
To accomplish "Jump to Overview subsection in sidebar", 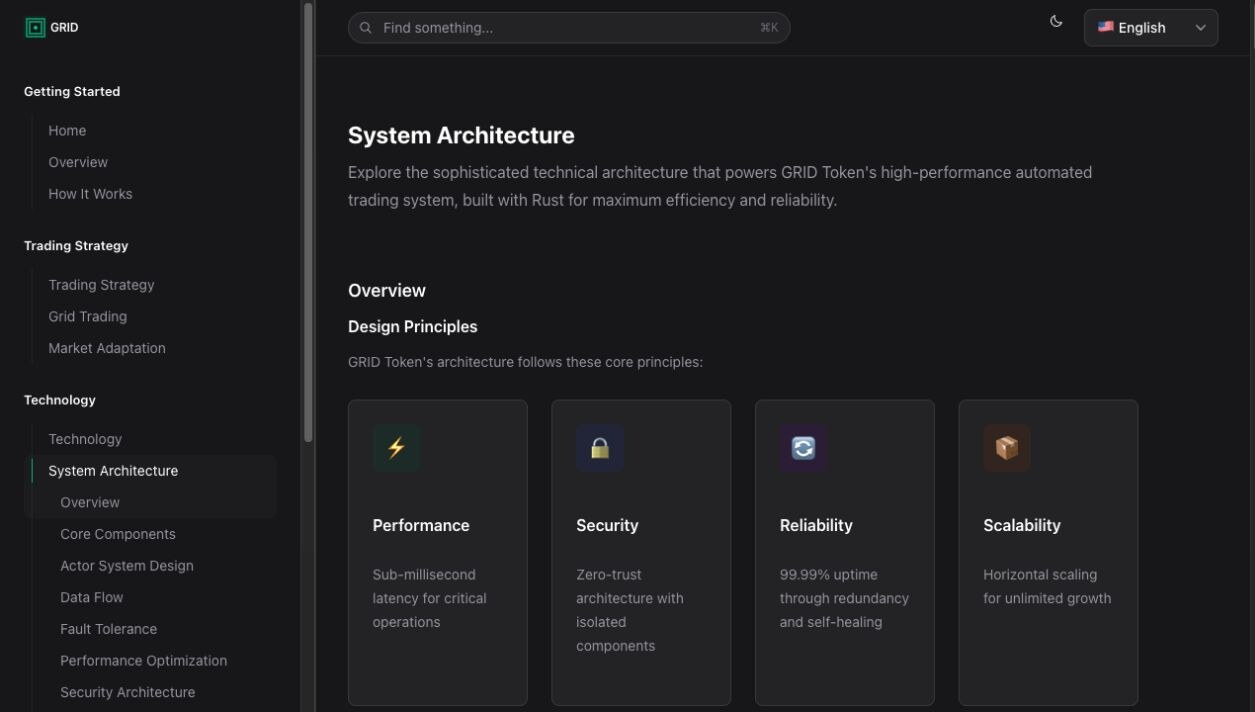I will point(90,503).
